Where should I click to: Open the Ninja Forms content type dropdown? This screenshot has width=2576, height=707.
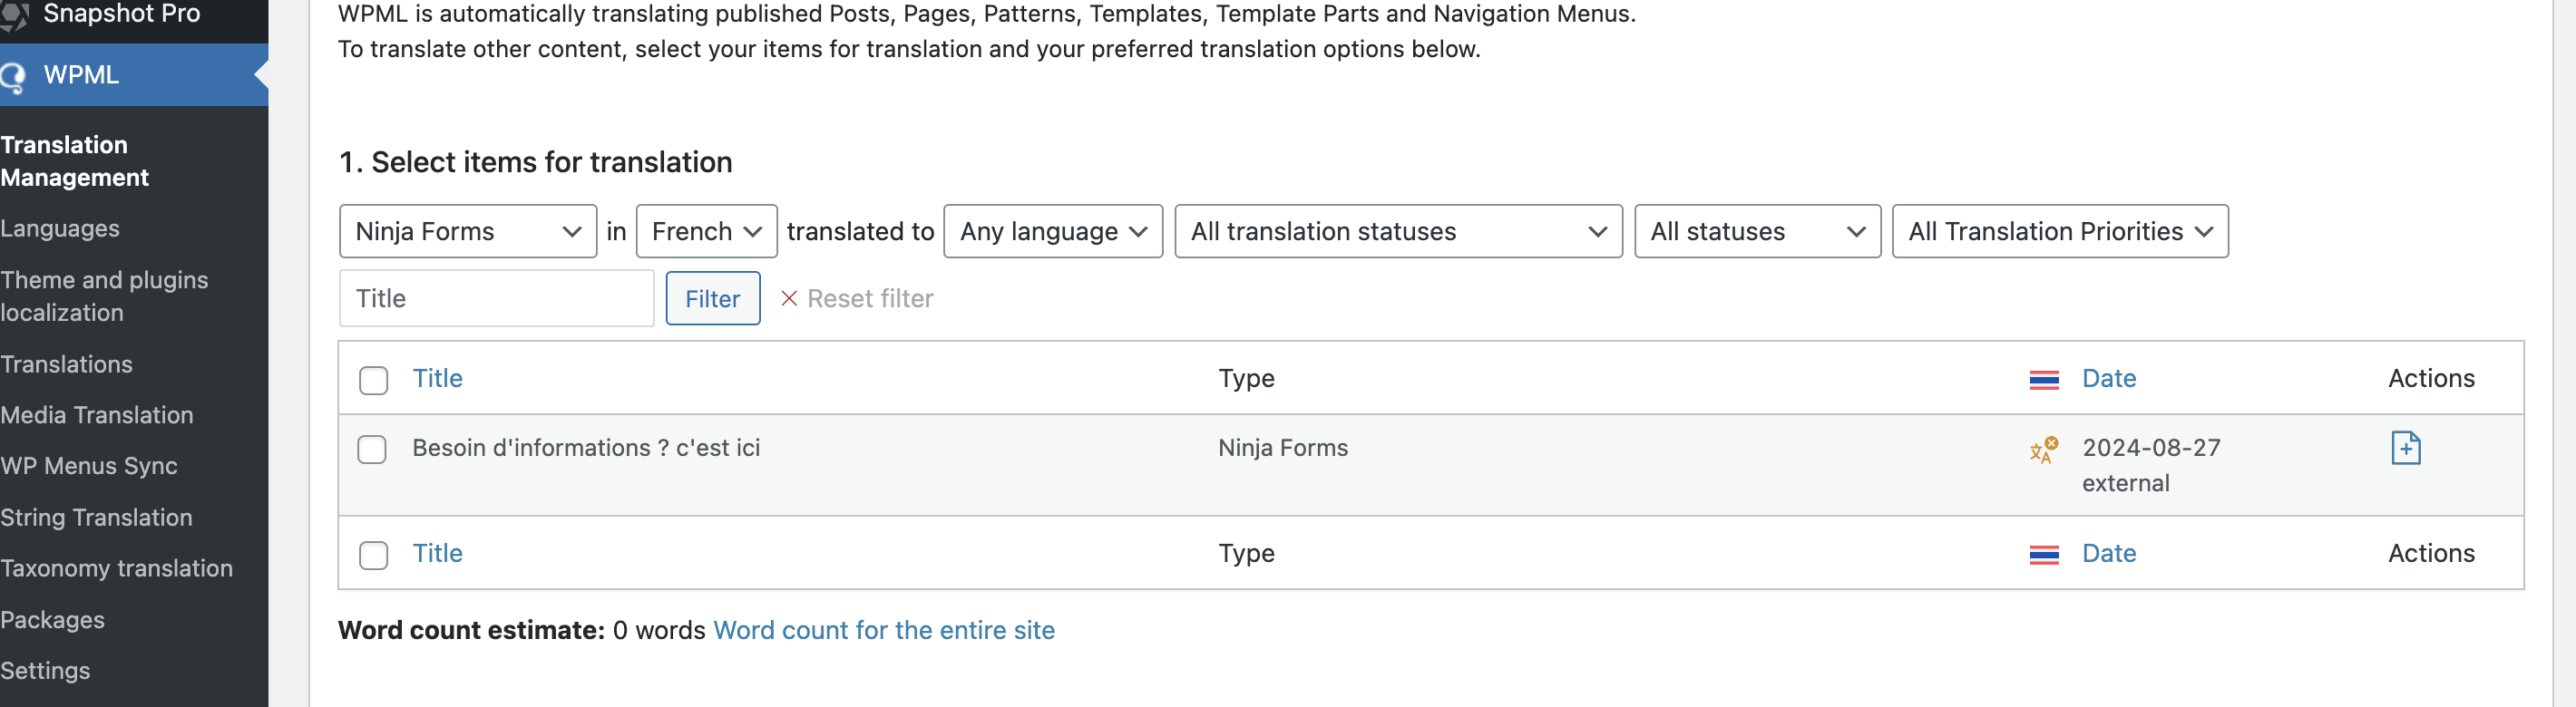468,231
